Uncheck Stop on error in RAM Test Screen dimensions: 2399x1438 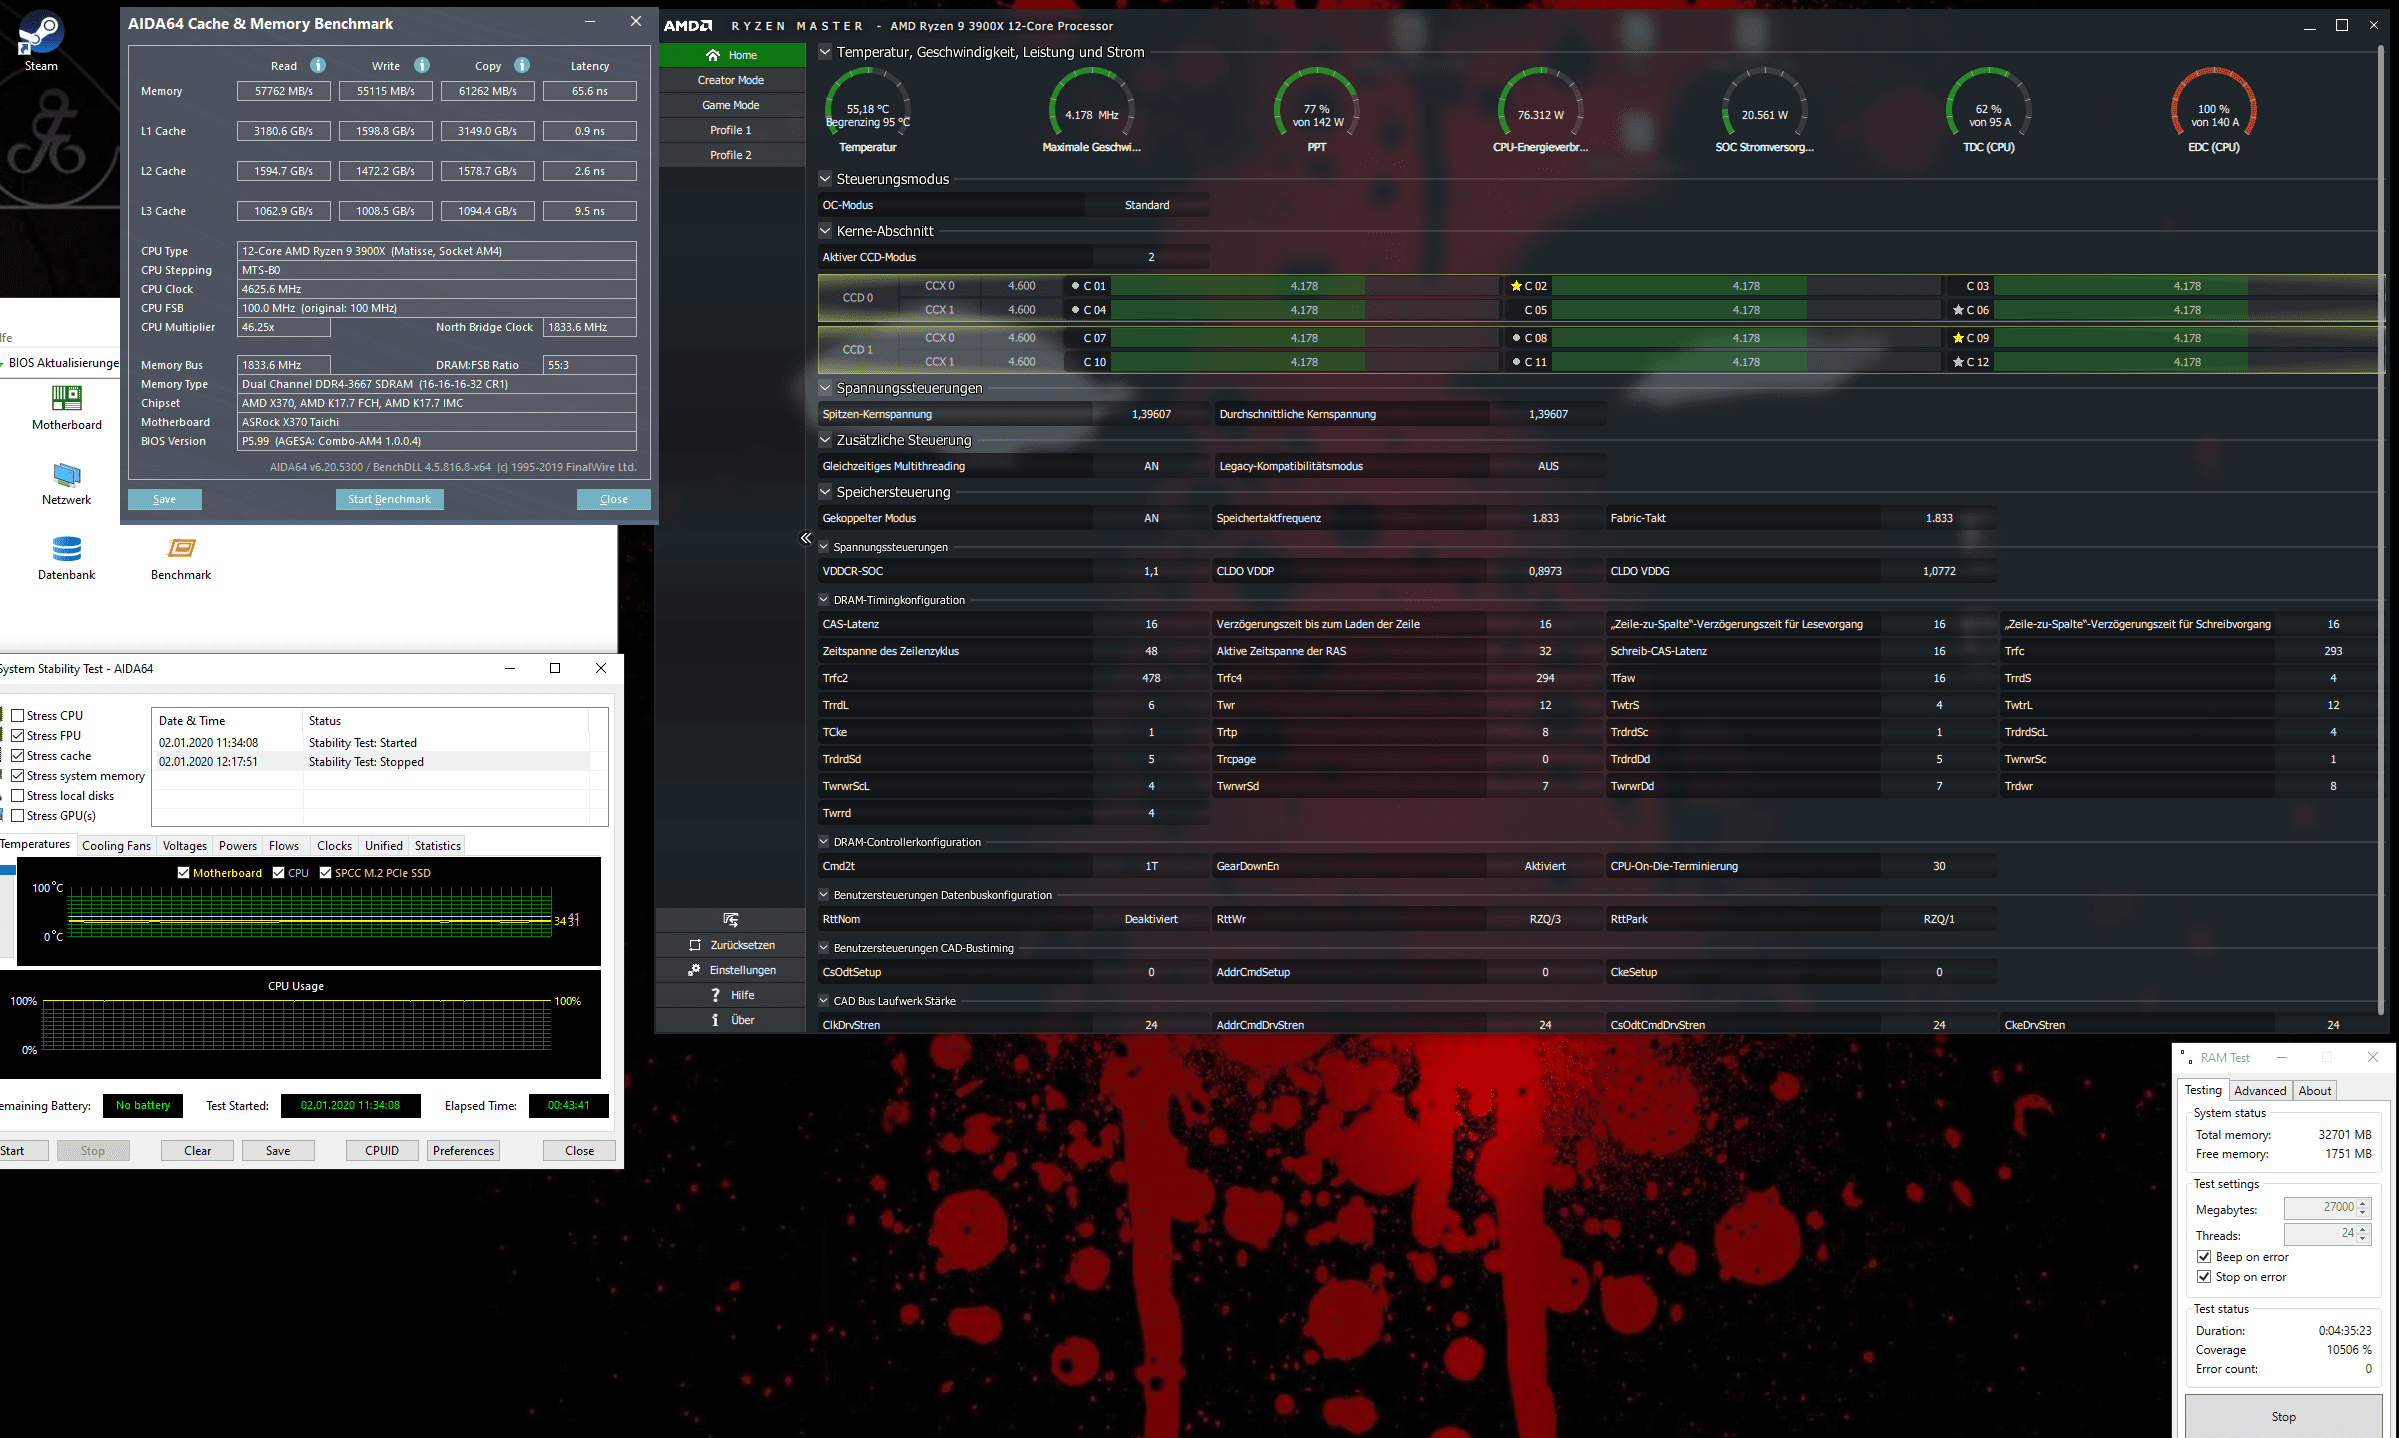2204,1277
